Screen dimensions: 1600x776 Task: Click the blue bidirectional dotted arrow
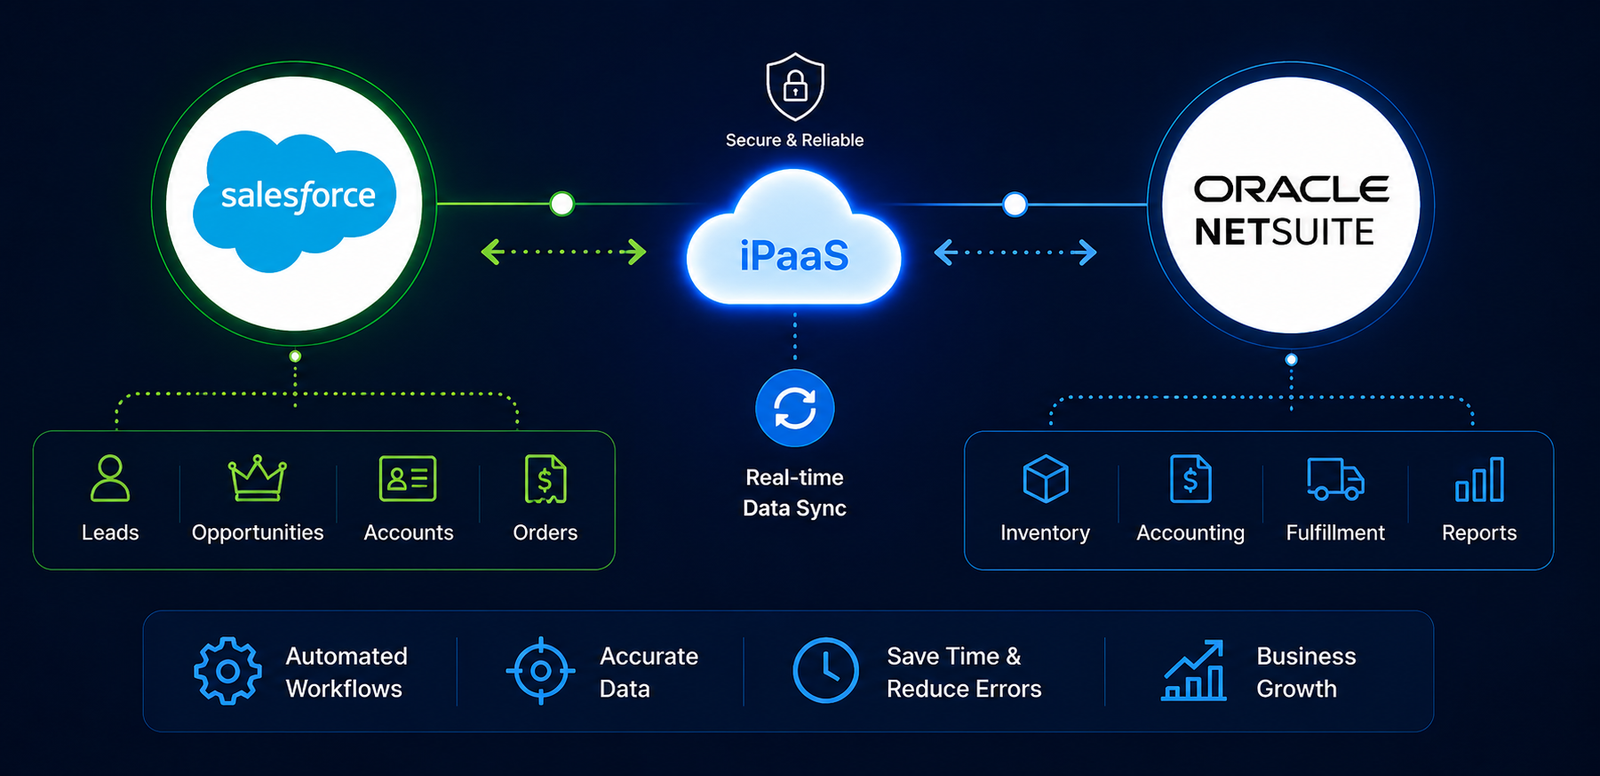1015,252
